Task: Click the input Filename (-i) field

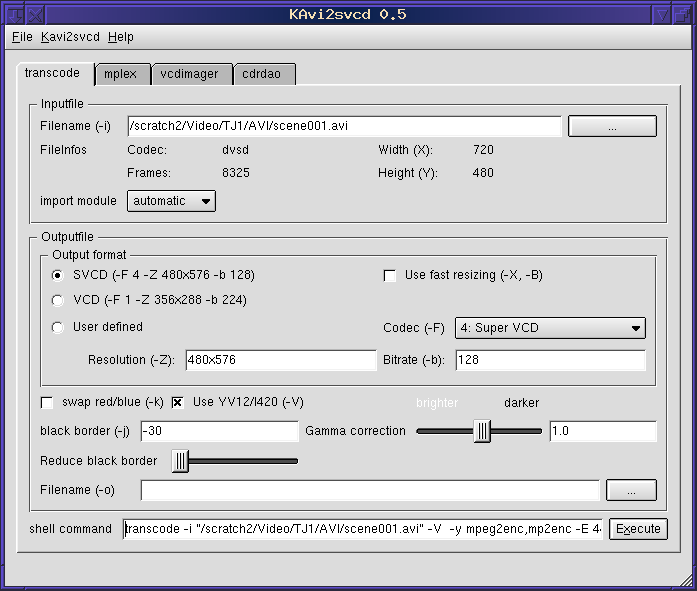Action: click(x=344, y=126)
